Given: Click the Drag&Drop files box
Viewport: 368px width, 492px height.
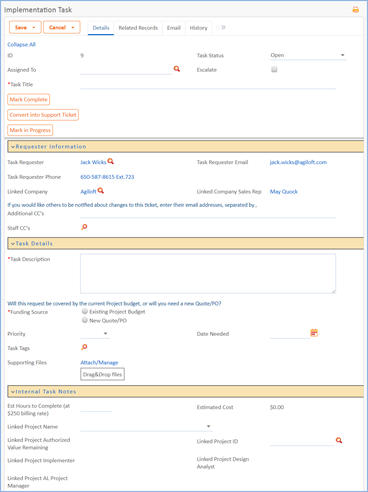Looking at the screenshot, I should click(102, 374).
